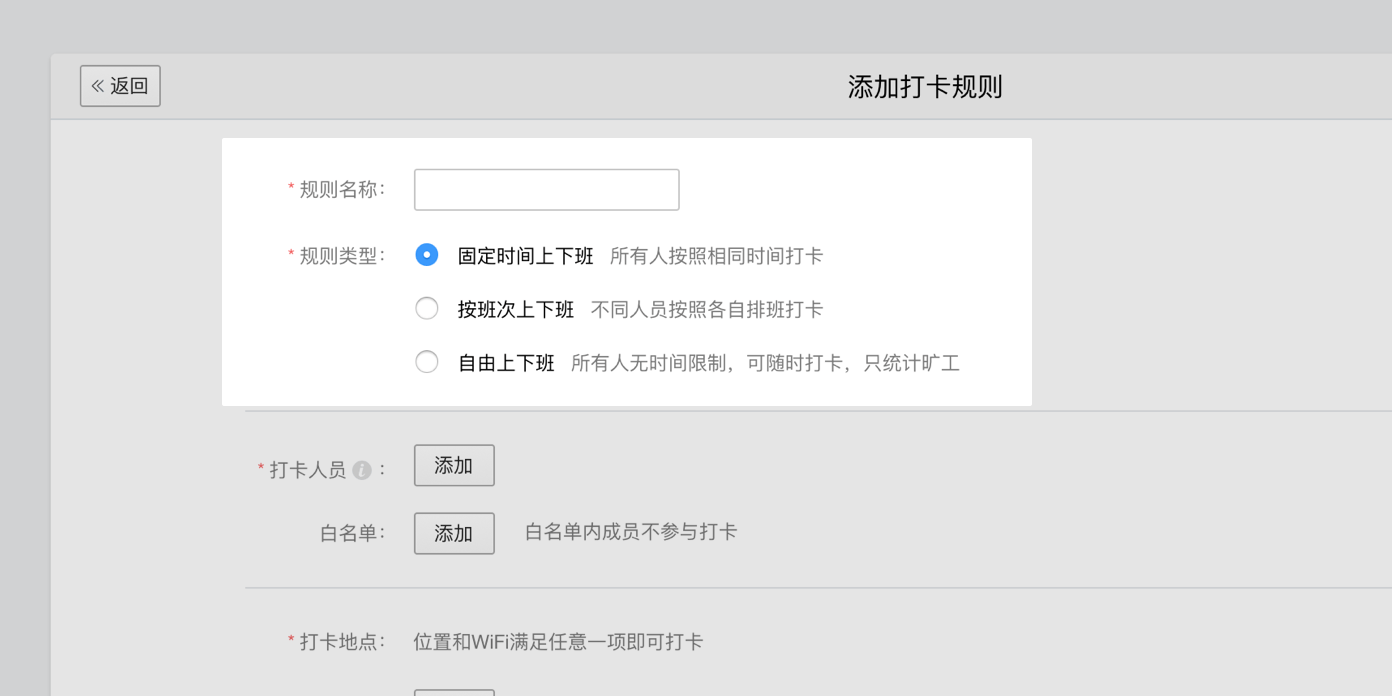Image resolution: width=1392 pixels, height=696 pixels.
Task: Click hint text 白名单内成员不参与打卡
Action: click(631, 532)
